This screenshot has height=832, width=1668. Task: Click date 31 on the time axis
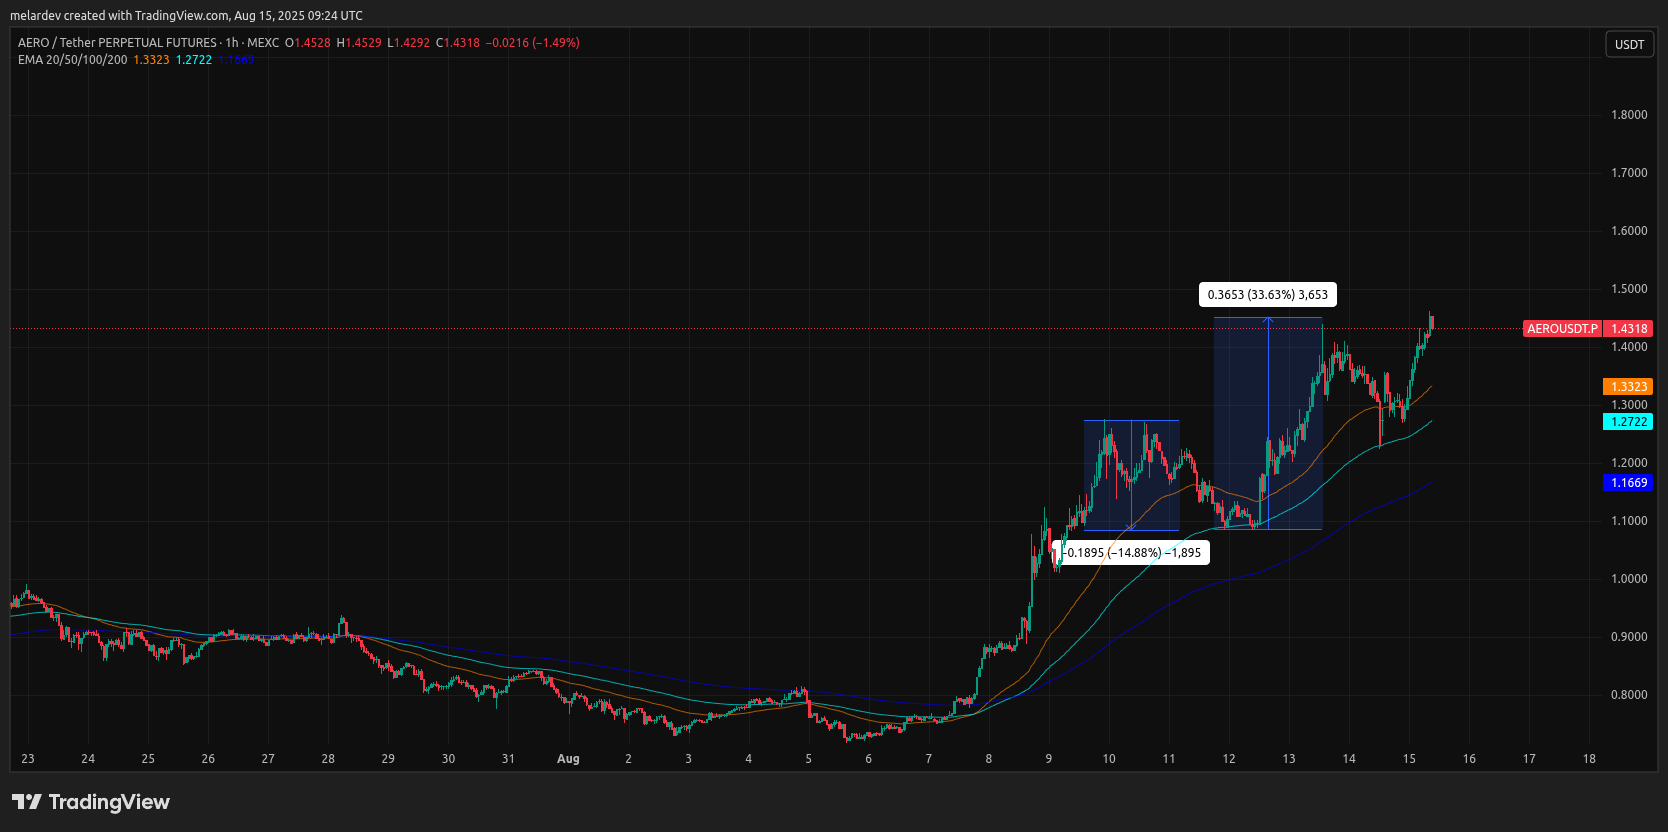(508, 759)
